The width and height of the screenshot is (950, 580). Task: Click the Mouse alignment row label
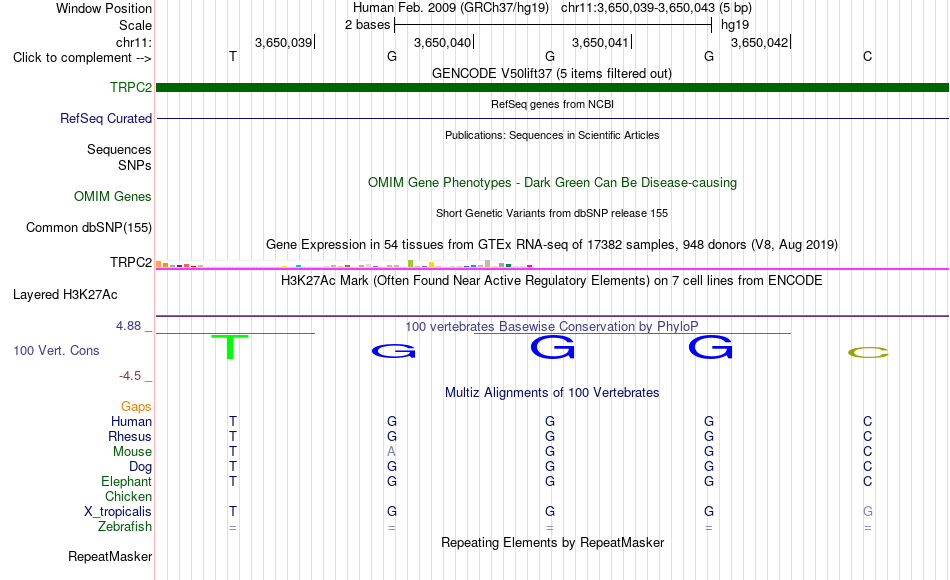[132, 452]
